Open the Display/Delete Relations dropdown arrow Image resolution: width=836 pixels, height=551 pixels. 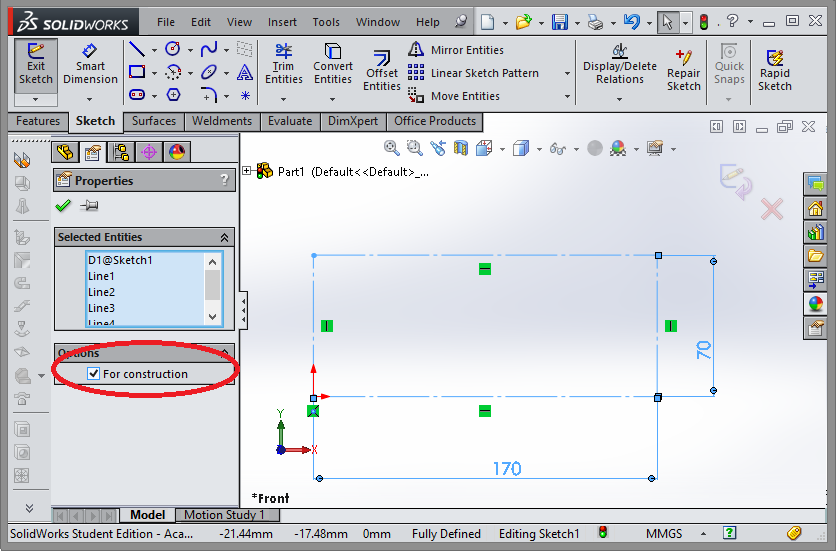[619, 99]
